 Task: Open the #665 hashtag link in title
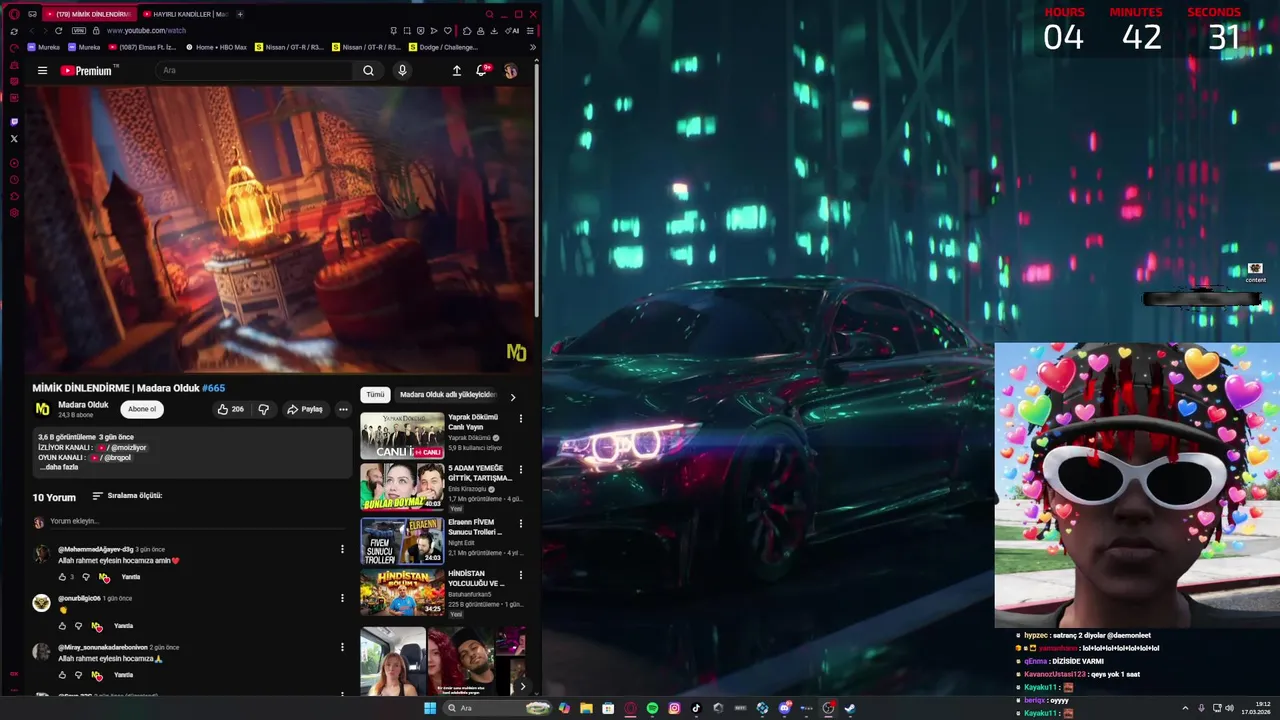point(213,388)
